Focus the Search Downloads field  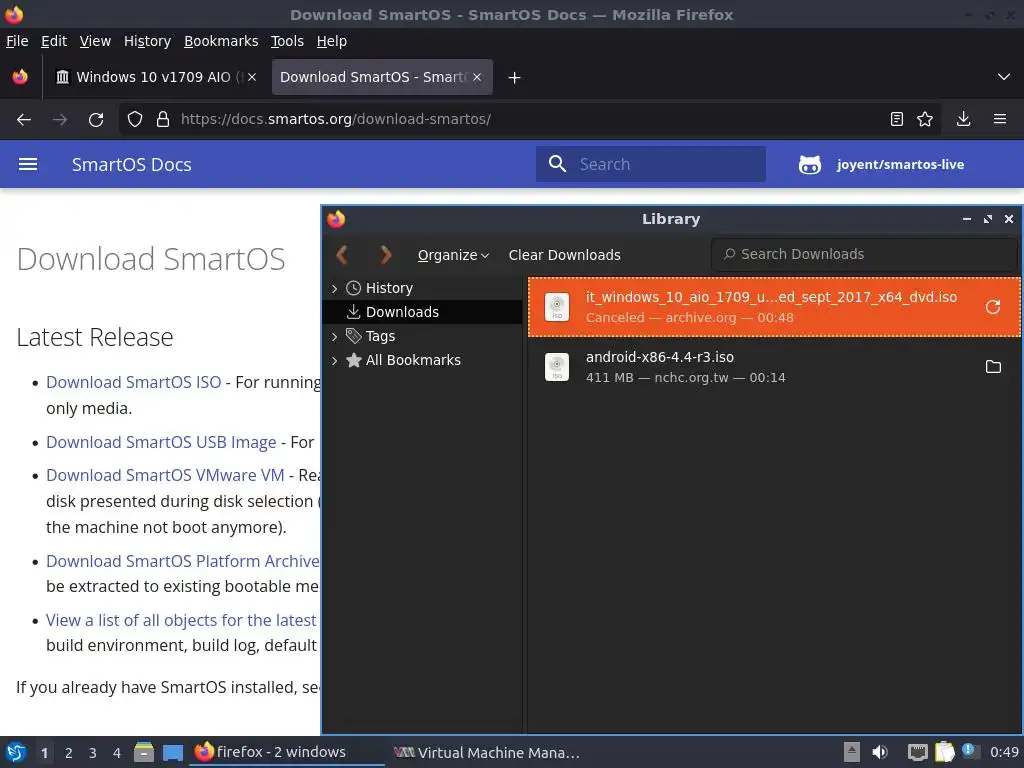(864, 254)
